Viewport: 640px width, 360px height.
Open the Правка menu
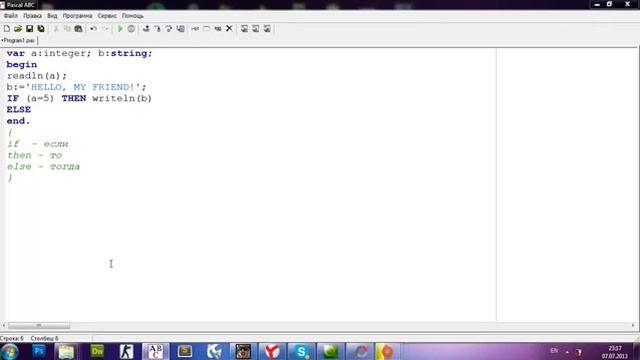point(32,16)
